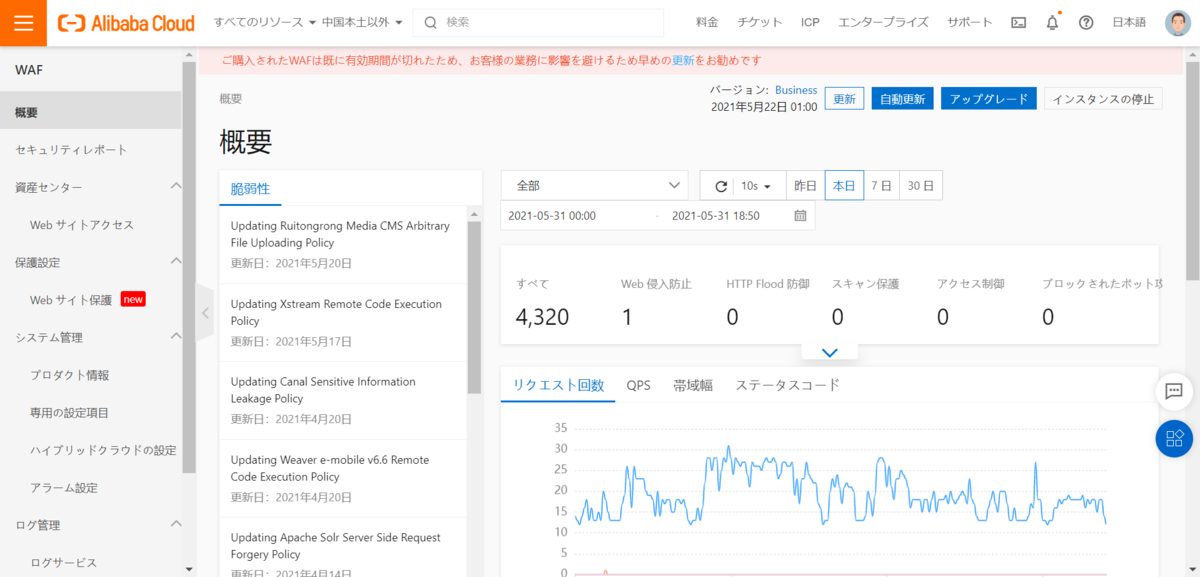Screen dimensions: 1200x577
Task: Click the blue floating apps icon
Action: point(1174,439)
